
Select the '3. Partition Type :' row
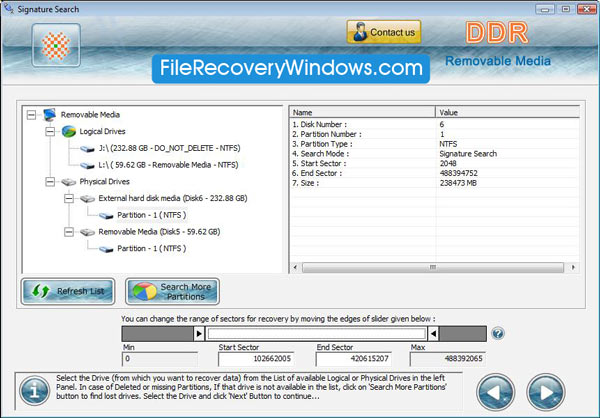pos(434,144)
